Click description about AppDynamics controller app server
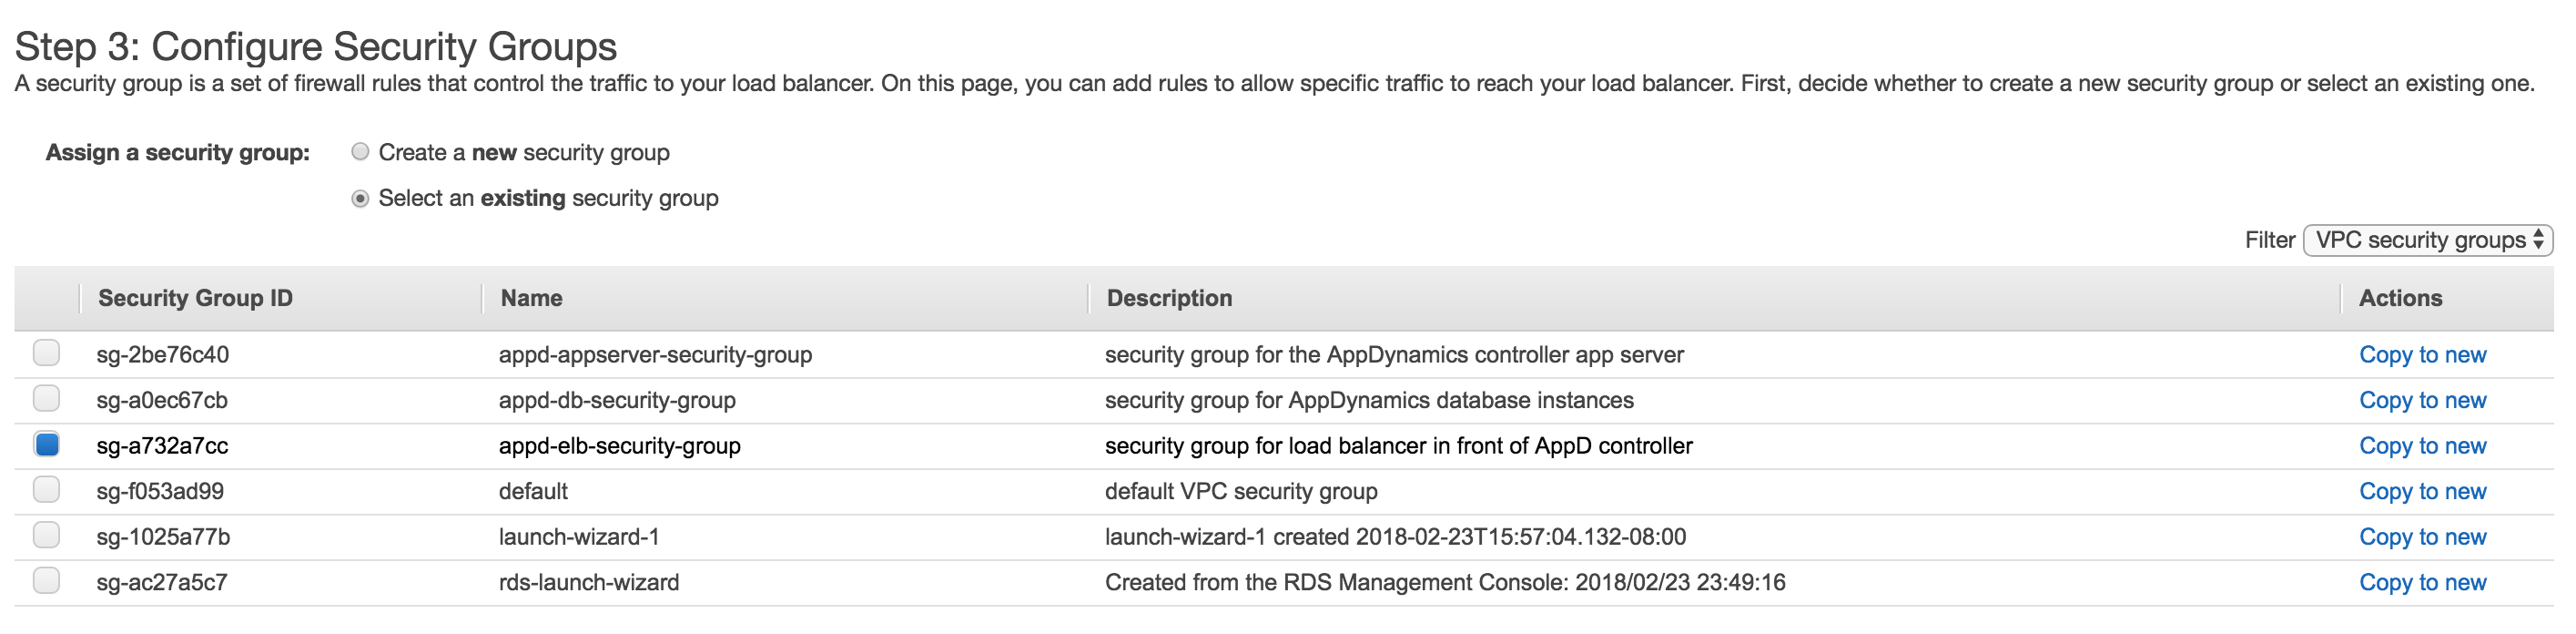Screen dimensions: 2576x634 tap(1394, 355)
